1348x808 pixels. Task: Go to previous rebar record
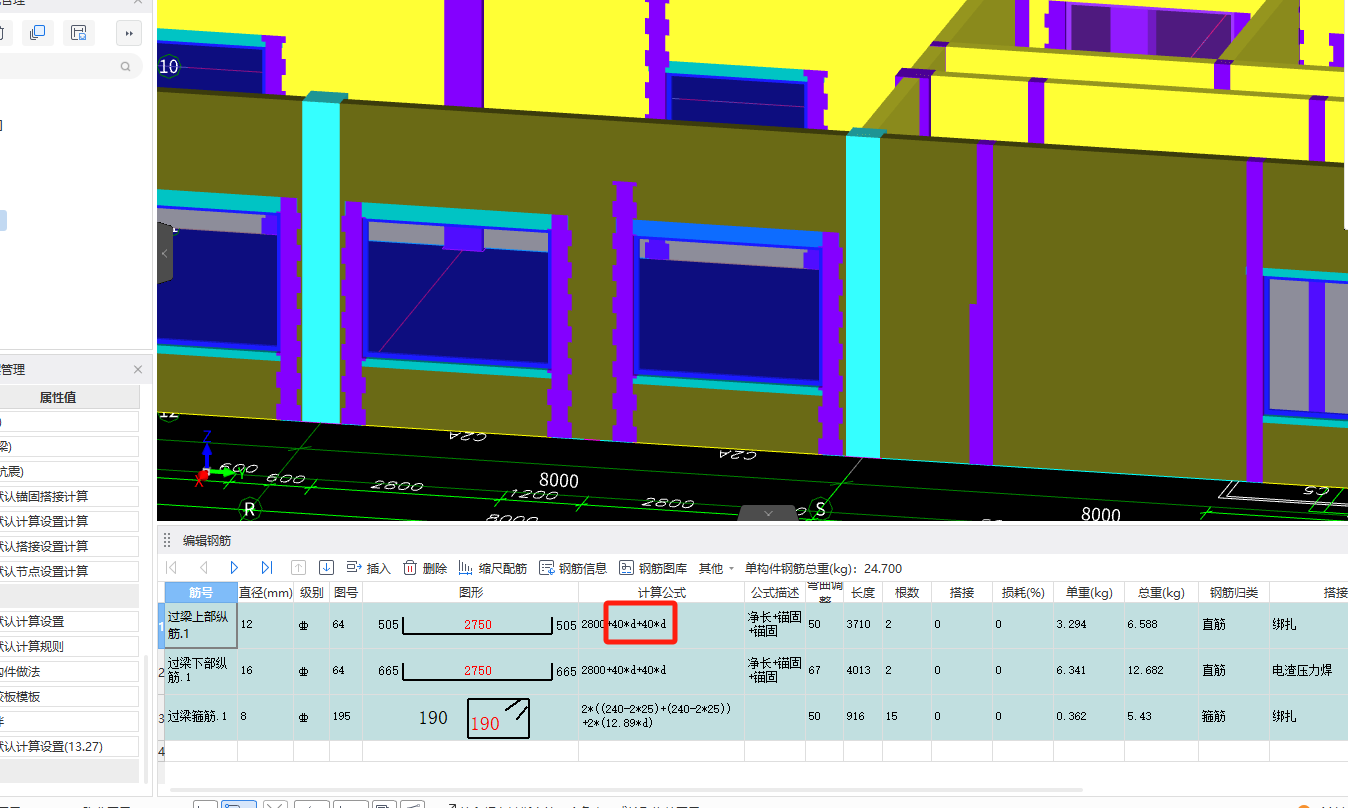point(203,568)
